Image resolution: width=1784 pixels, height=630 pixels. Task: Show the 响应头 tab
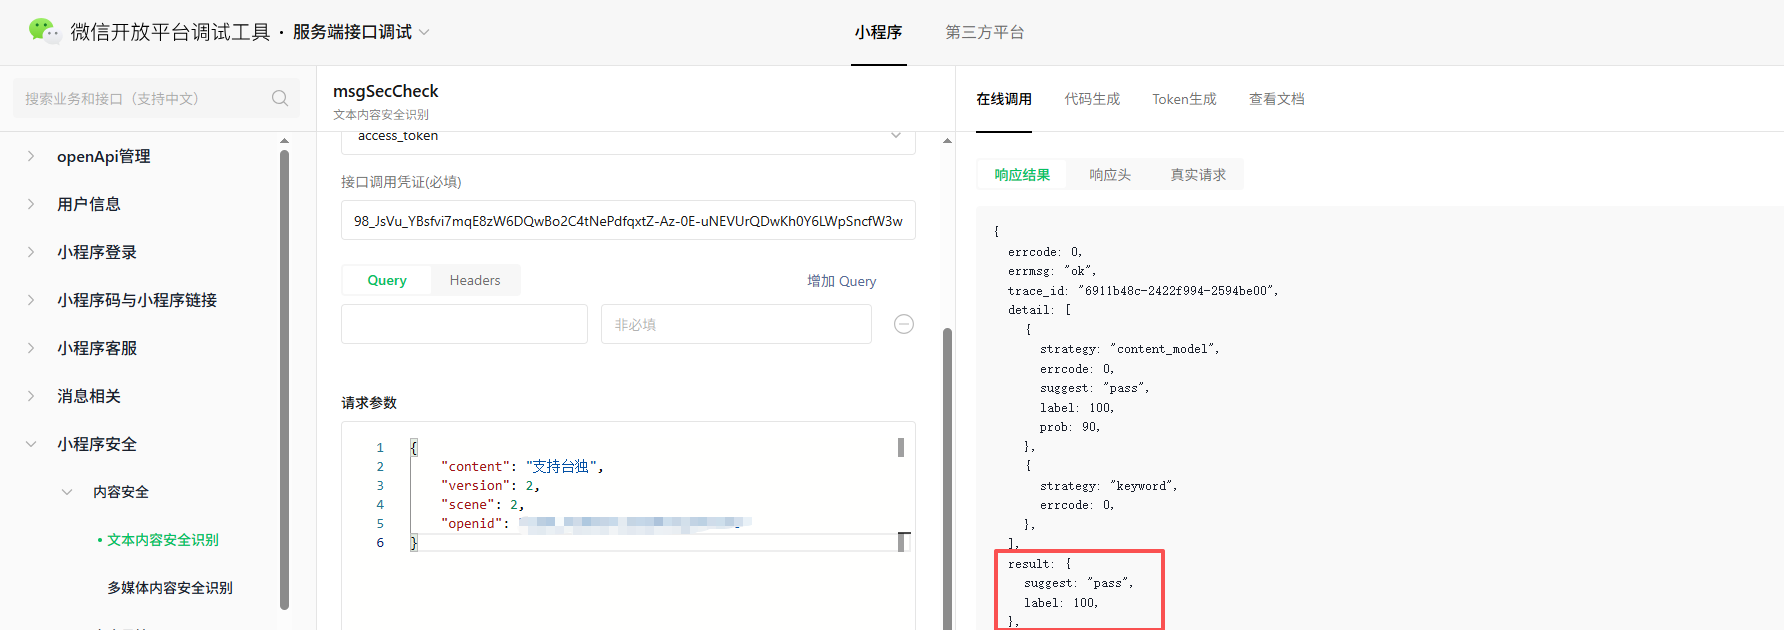point(1110,175)
